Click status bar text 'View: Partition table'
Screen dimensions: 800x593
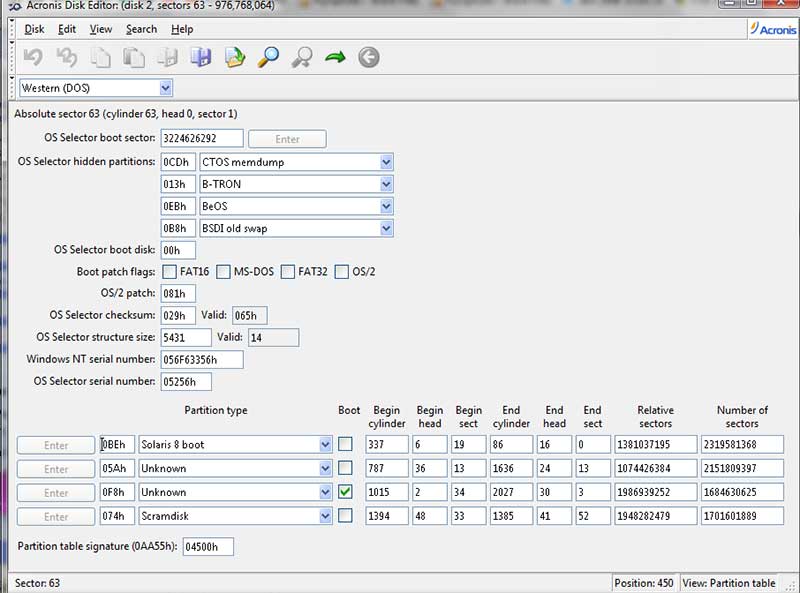(729, 583)
